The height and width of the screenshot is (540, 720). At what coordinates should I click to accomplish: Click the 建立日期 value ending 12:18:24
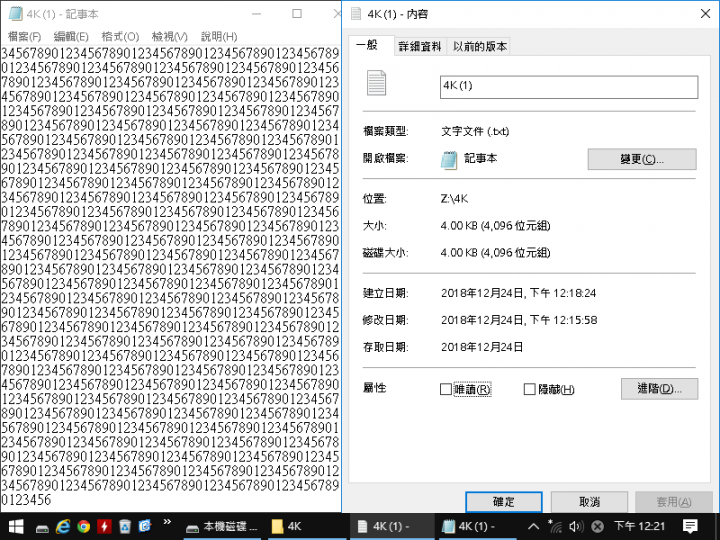[x=518, y=293]
